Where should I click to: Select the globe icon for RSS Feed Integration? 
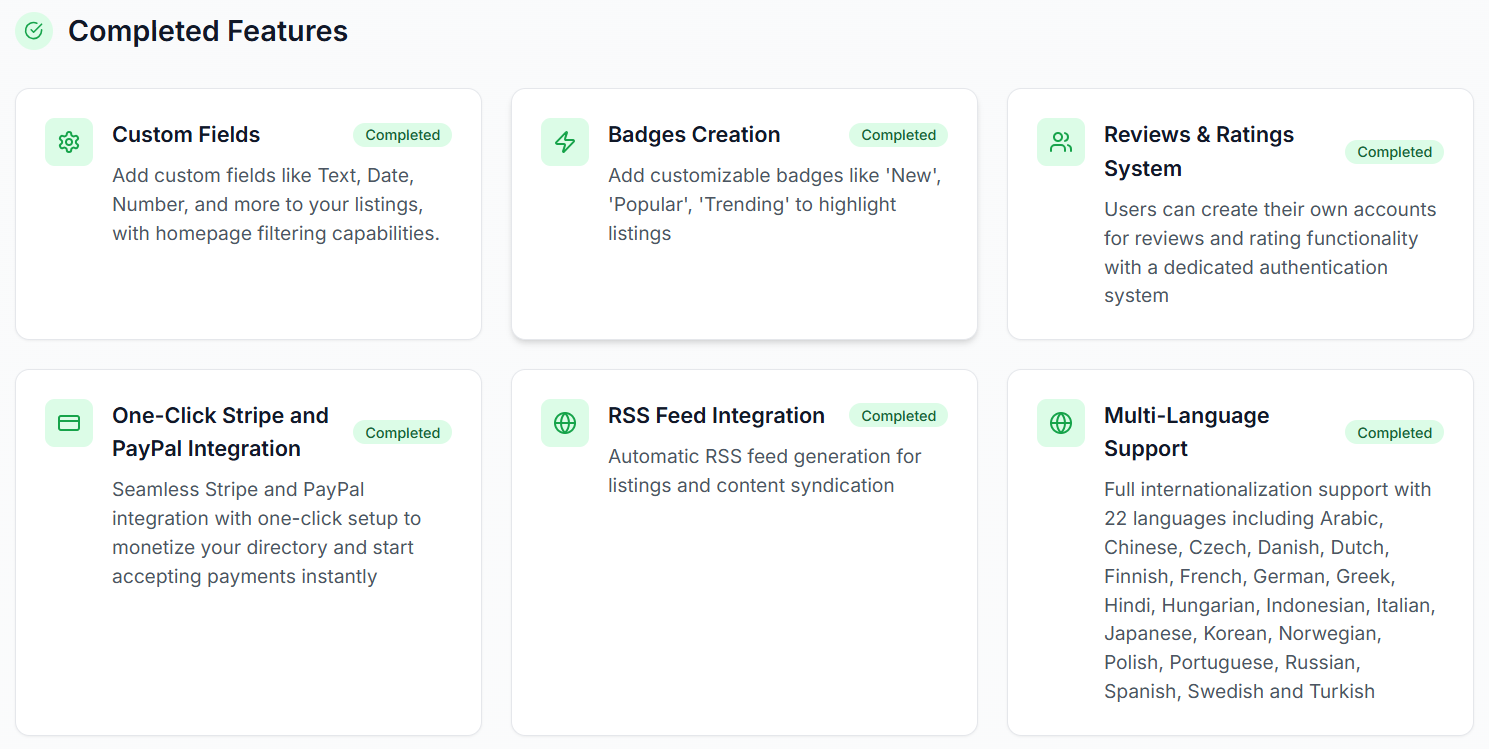pyautogui.click(x=565, y=423)
